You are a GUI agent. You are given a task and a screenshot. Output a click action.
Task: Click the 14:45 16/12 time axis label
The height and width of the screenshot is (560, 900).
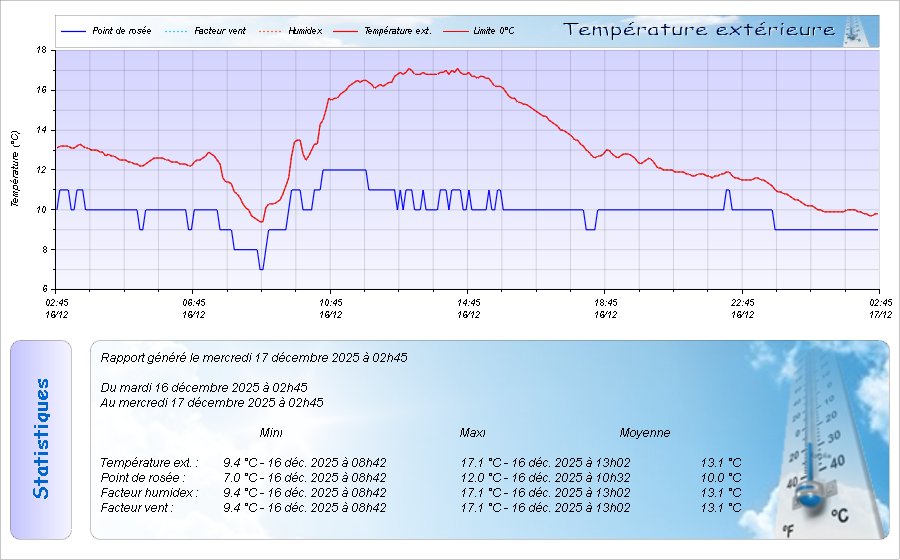coord(468,308)
